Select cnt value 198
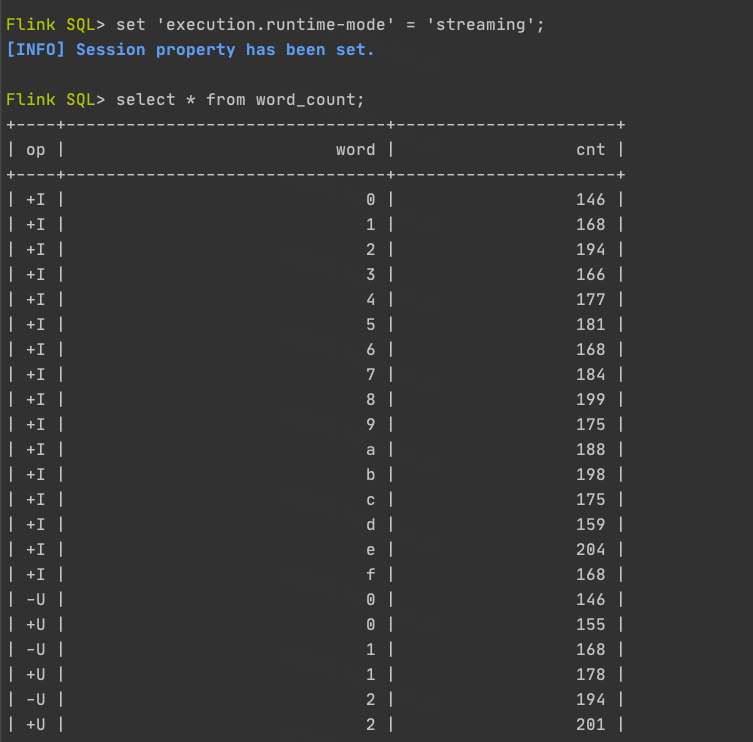The image size is (753, 742). click(590, 474)
